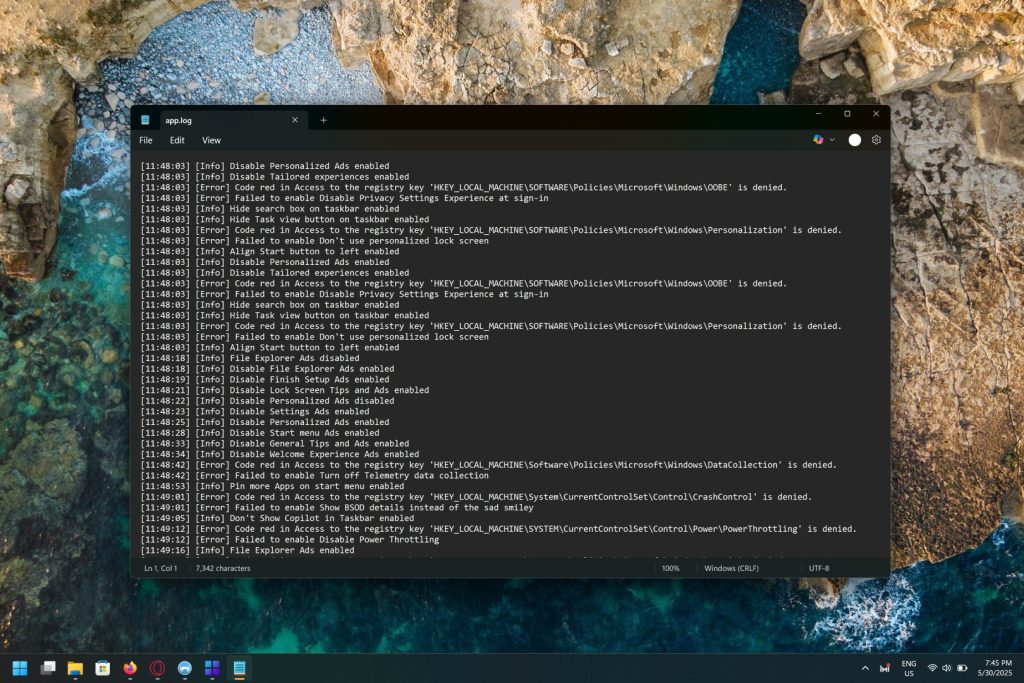1024x683 pixels.
Task: Click the white account profile circle
Action: tap(854, 140)
